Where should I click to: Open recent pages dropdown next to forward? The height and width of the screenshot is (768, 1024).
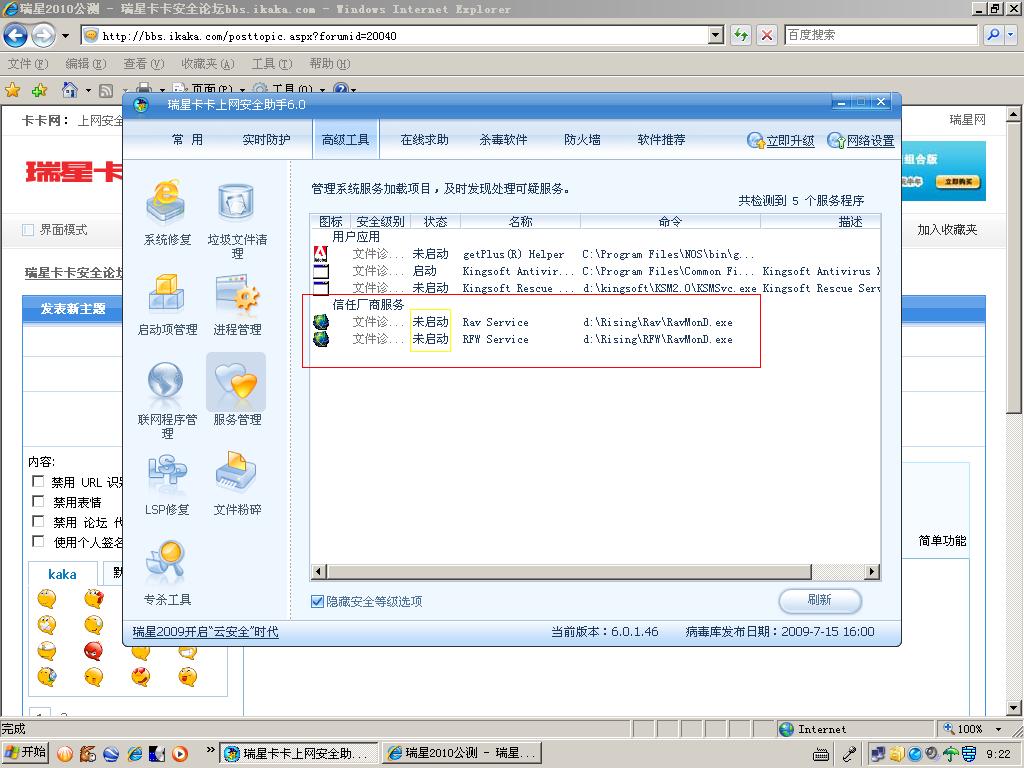65,35
